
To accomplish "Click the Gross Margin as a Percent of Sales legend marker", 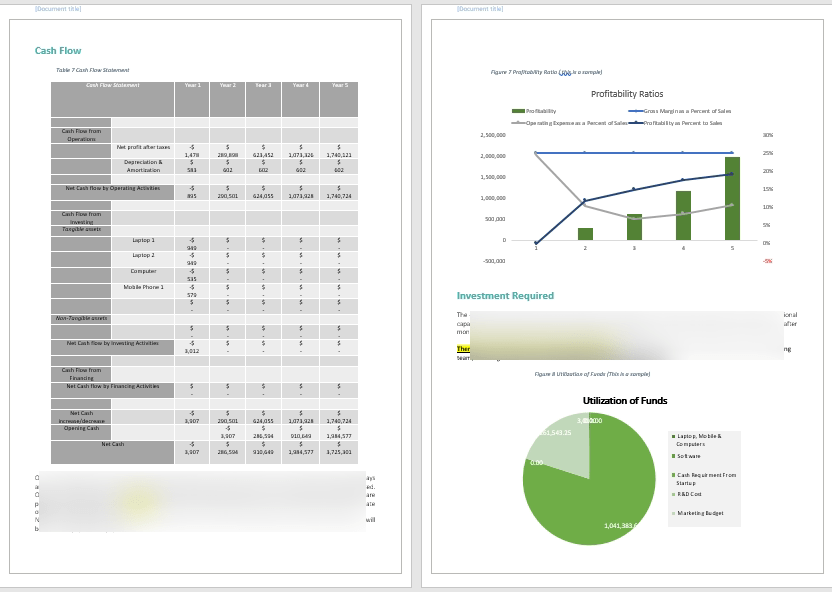I will [x=637, y=110].
